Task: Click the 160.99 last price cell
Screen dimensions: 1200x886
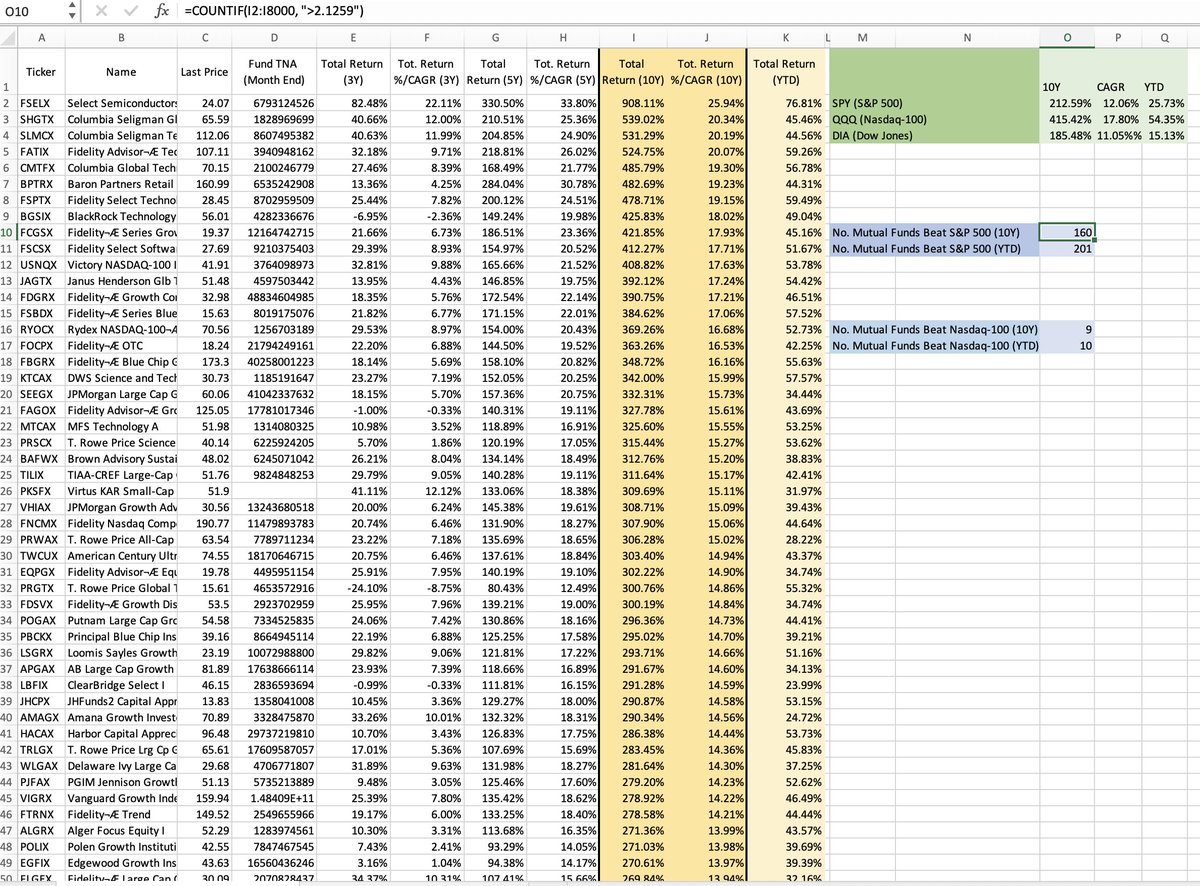Action: pyautogui.click(x=204, y=184)
